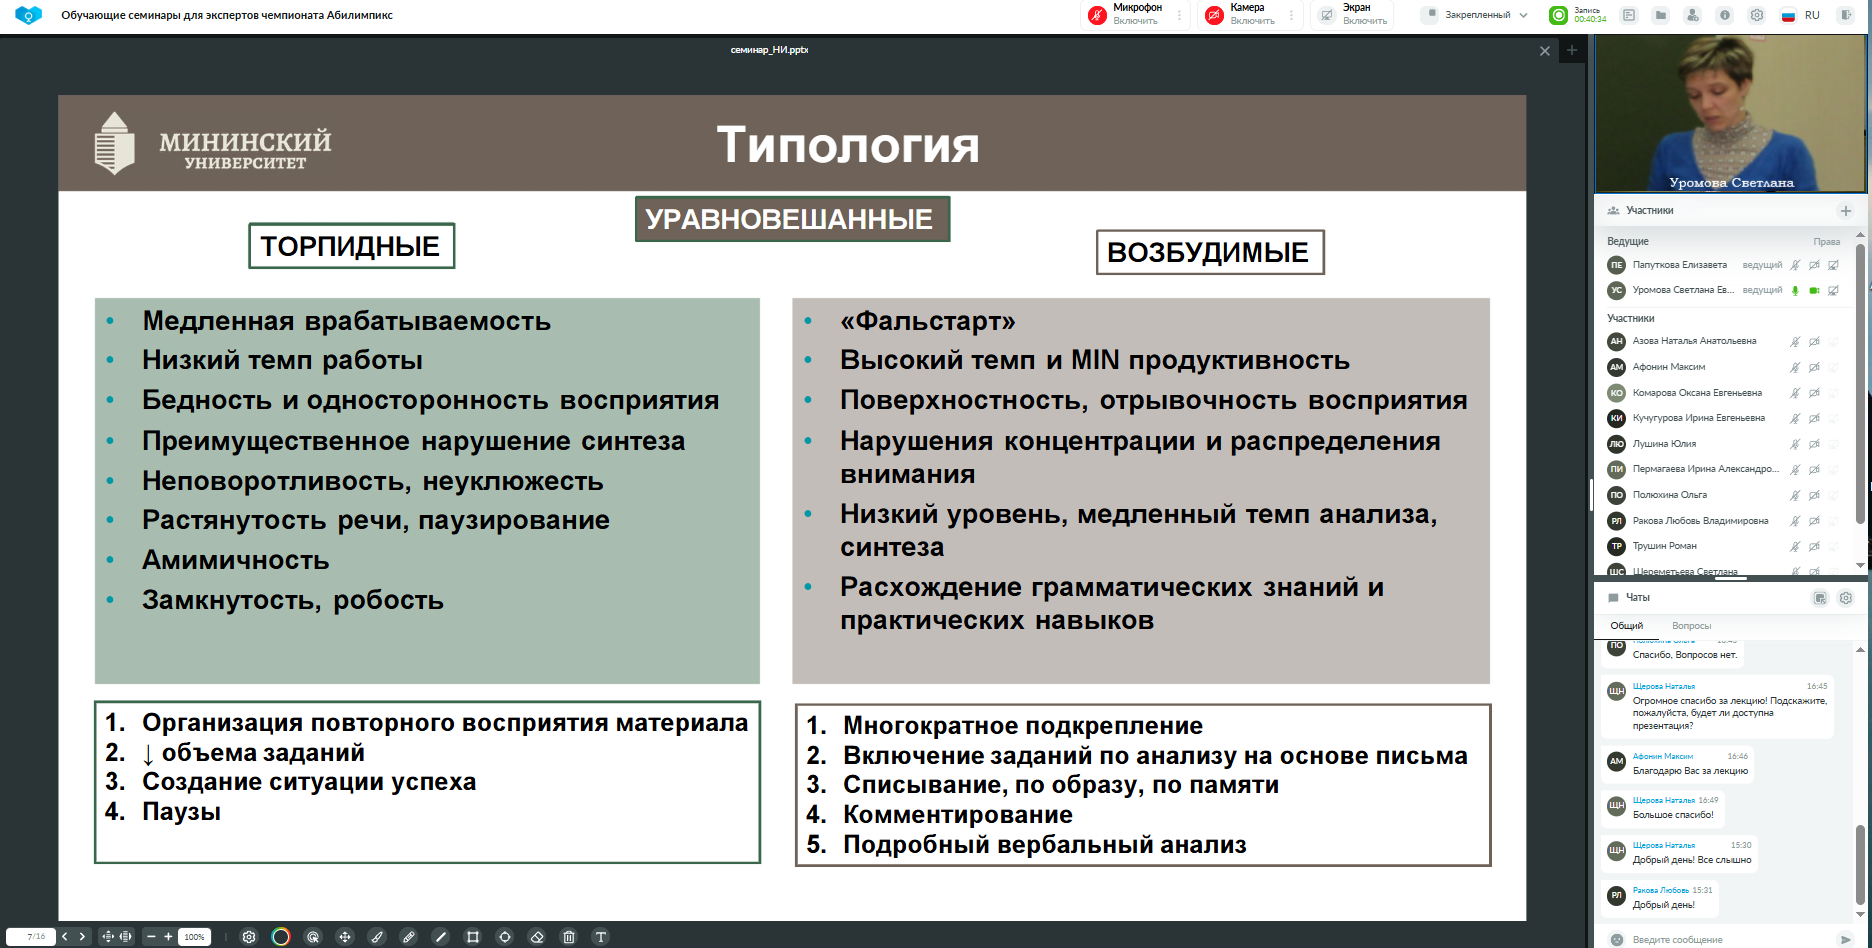Viewport: 1872px width, 948px height.
Task: Select the Общий chat tab
Action: tap(1626, 626)
